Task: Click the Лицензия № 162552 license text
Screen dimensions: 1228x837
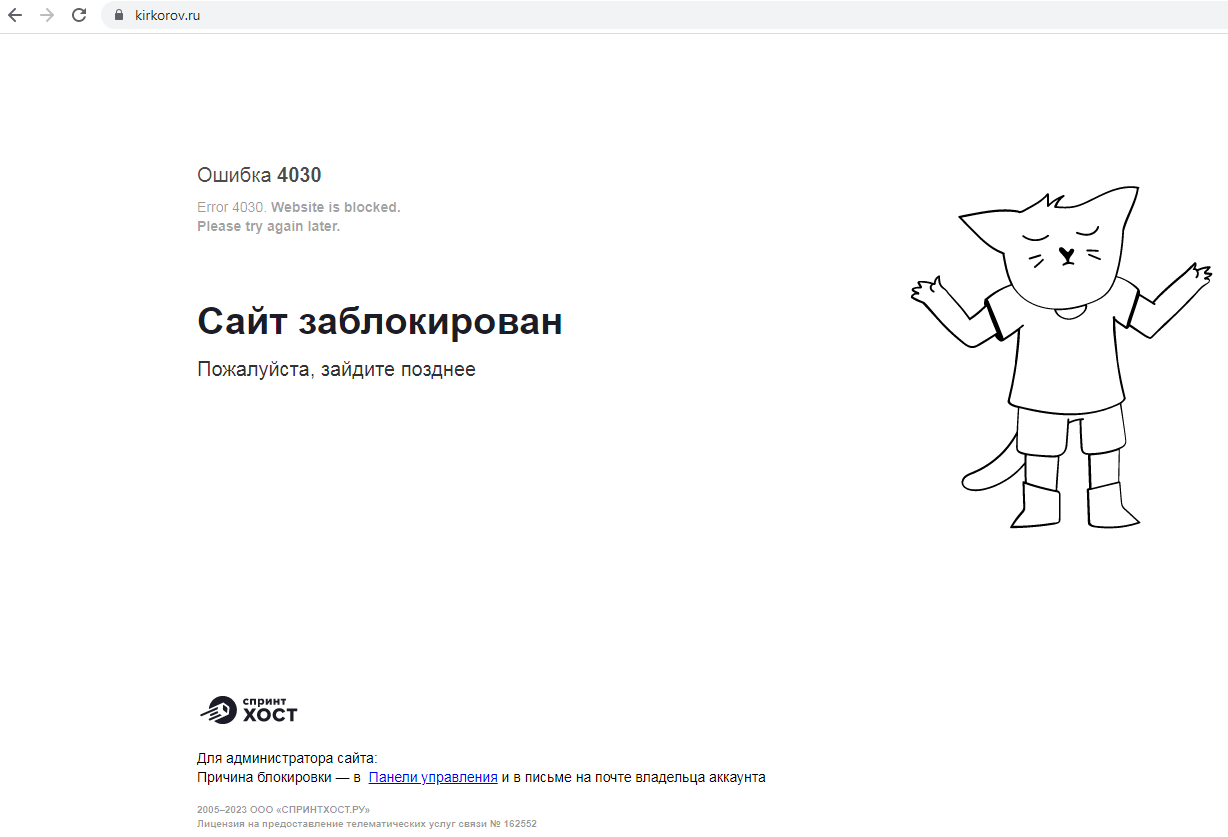Action: 366,824
